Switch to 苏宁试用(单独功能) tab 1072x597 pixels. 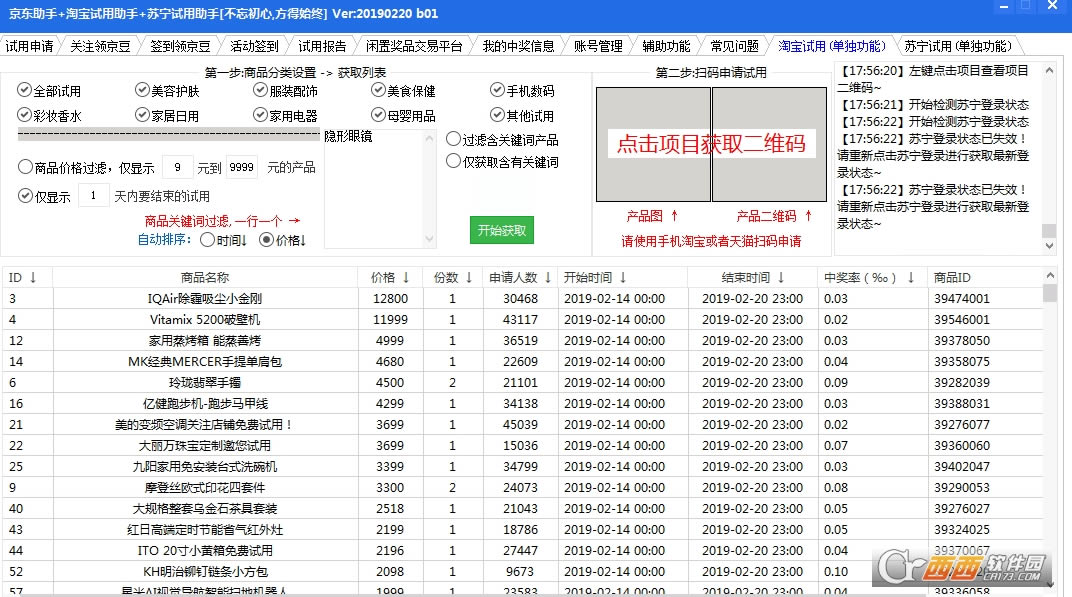[957, 46]
